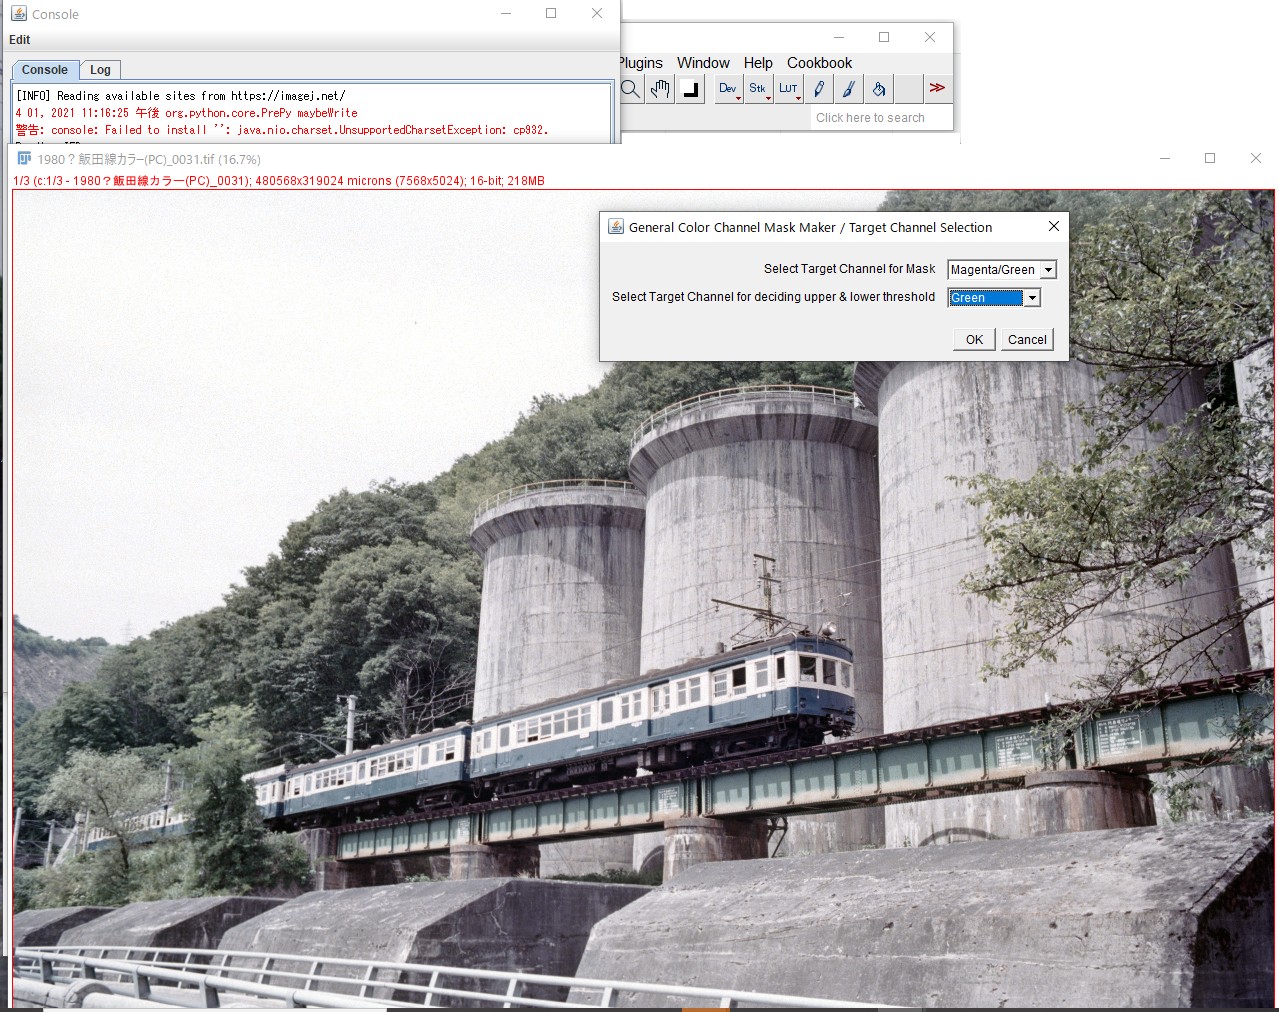Open the Window menu in ImageJ
1279x1012 pixels.
pyautogui.click(x=703, y=63)
